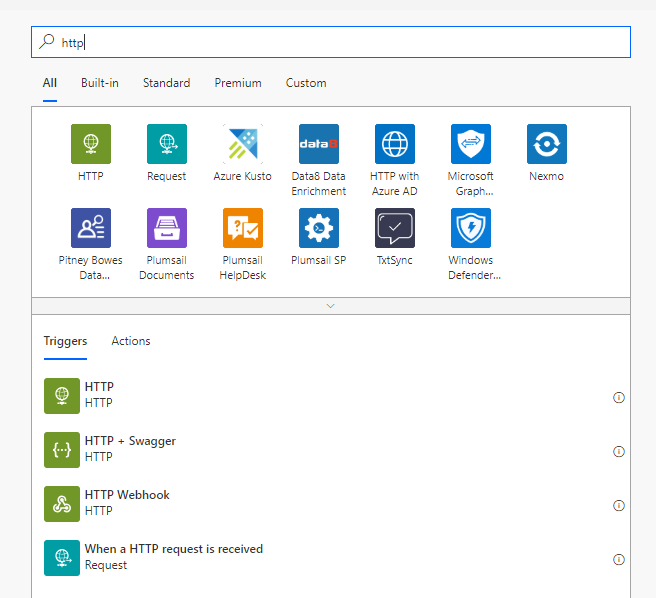Choose the Nexmo connector
Screen dimensions: 656x598
click(x=547, y=144)
